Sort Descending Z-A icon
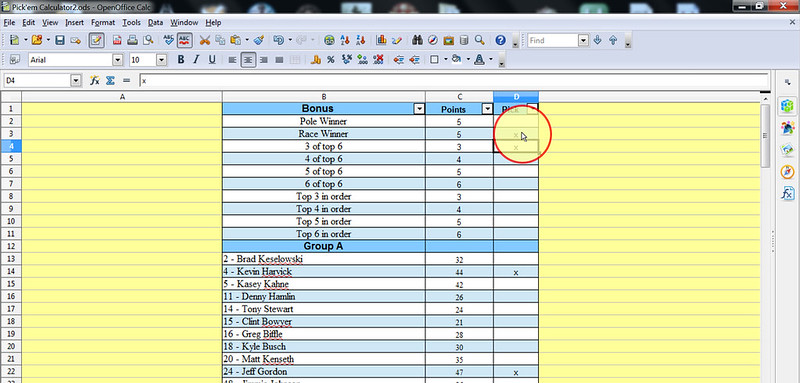 pyautogui.click(x=361, y=40)
